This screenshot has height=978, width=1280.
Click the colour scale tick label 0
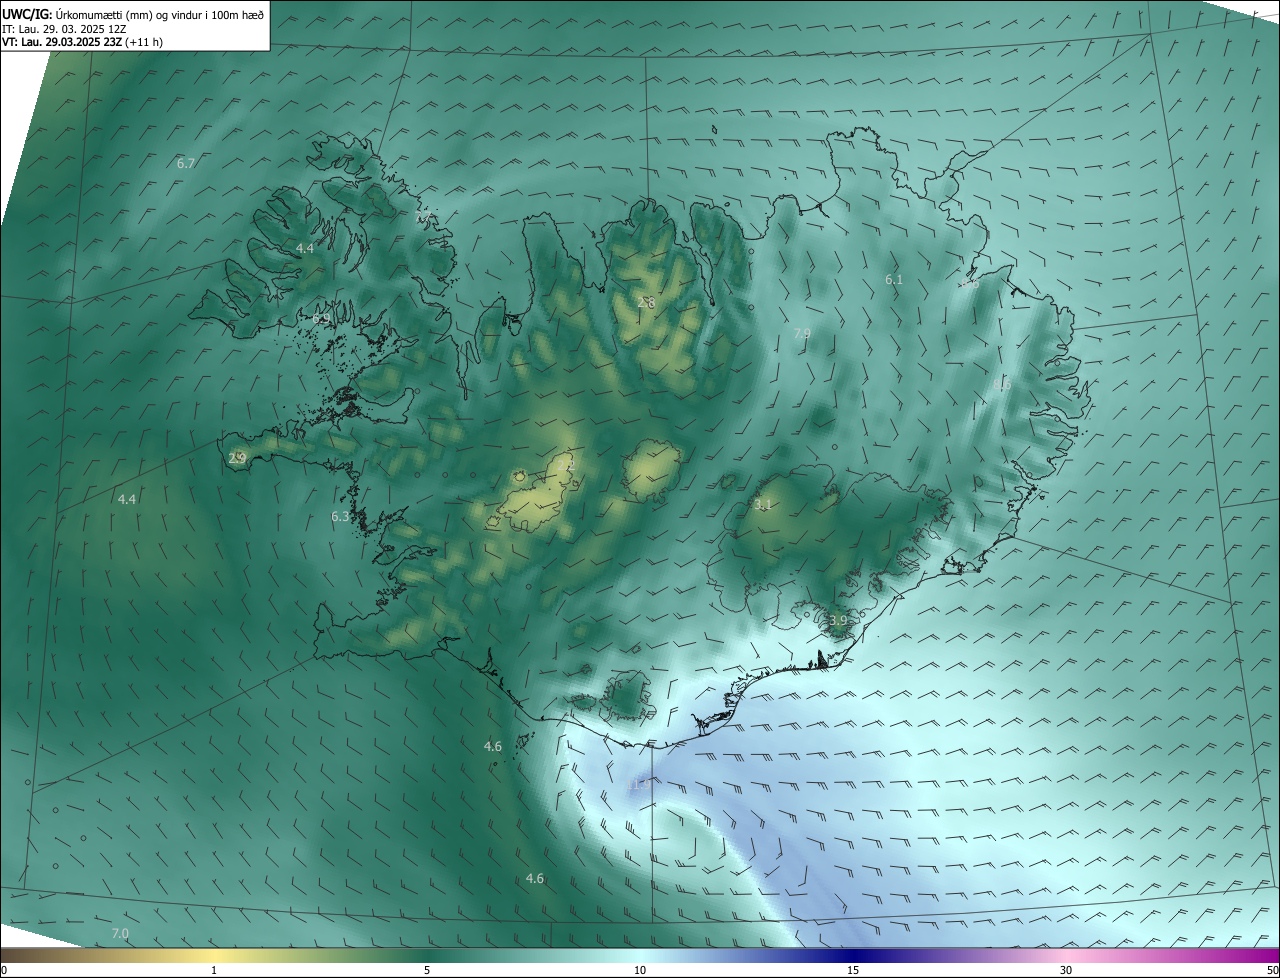tap(4, 971)
